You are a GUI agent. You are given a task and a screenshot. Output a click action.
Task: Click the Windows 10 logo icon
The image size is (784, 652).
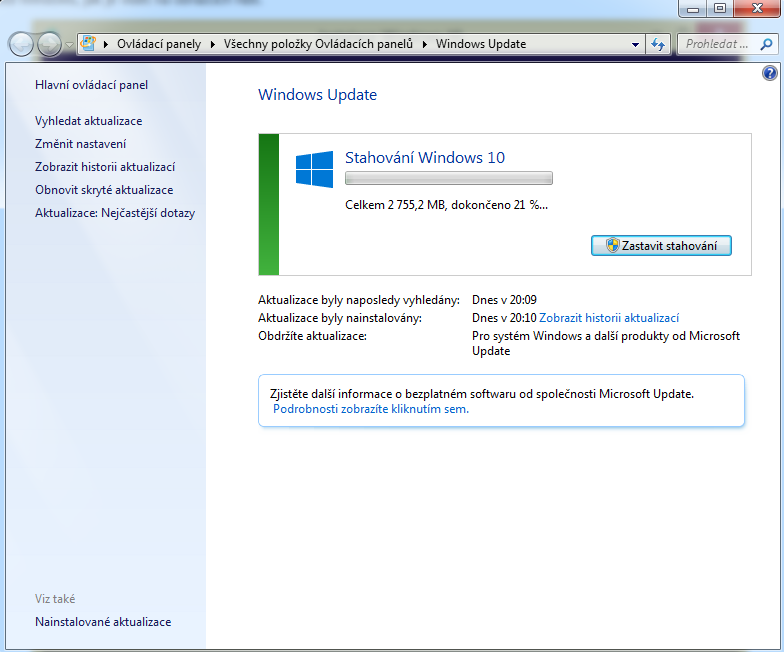coord(314,170)
